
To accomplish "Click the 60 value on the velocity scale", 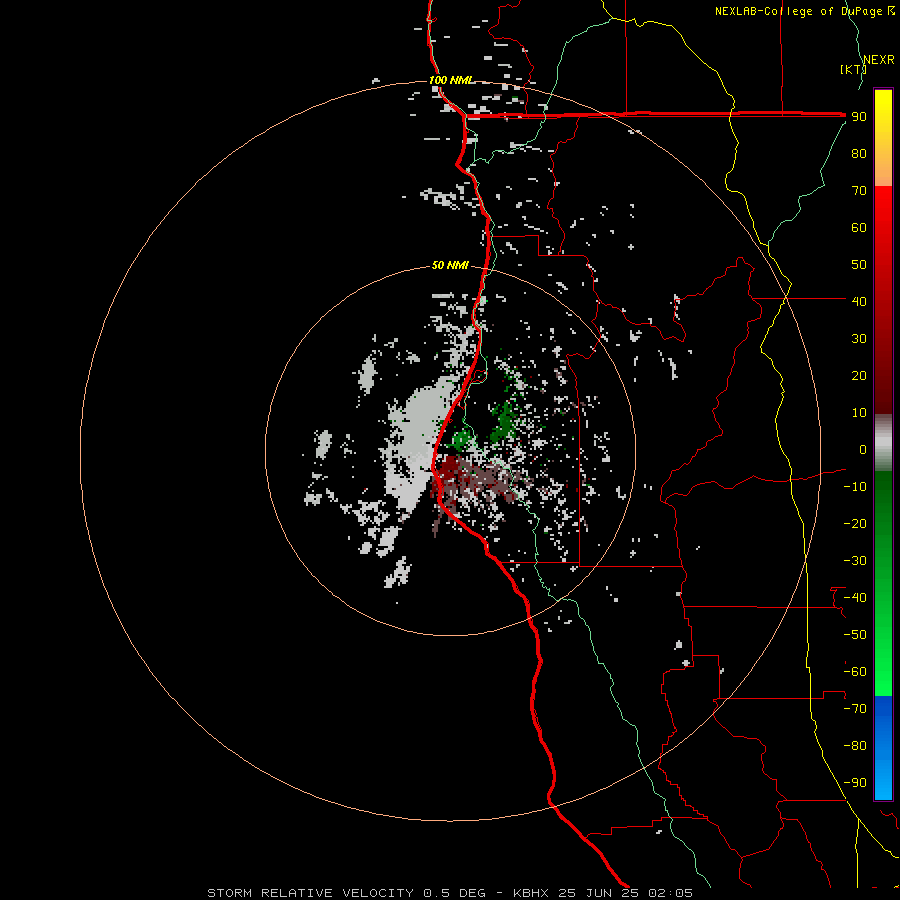I will coord(859,228).
